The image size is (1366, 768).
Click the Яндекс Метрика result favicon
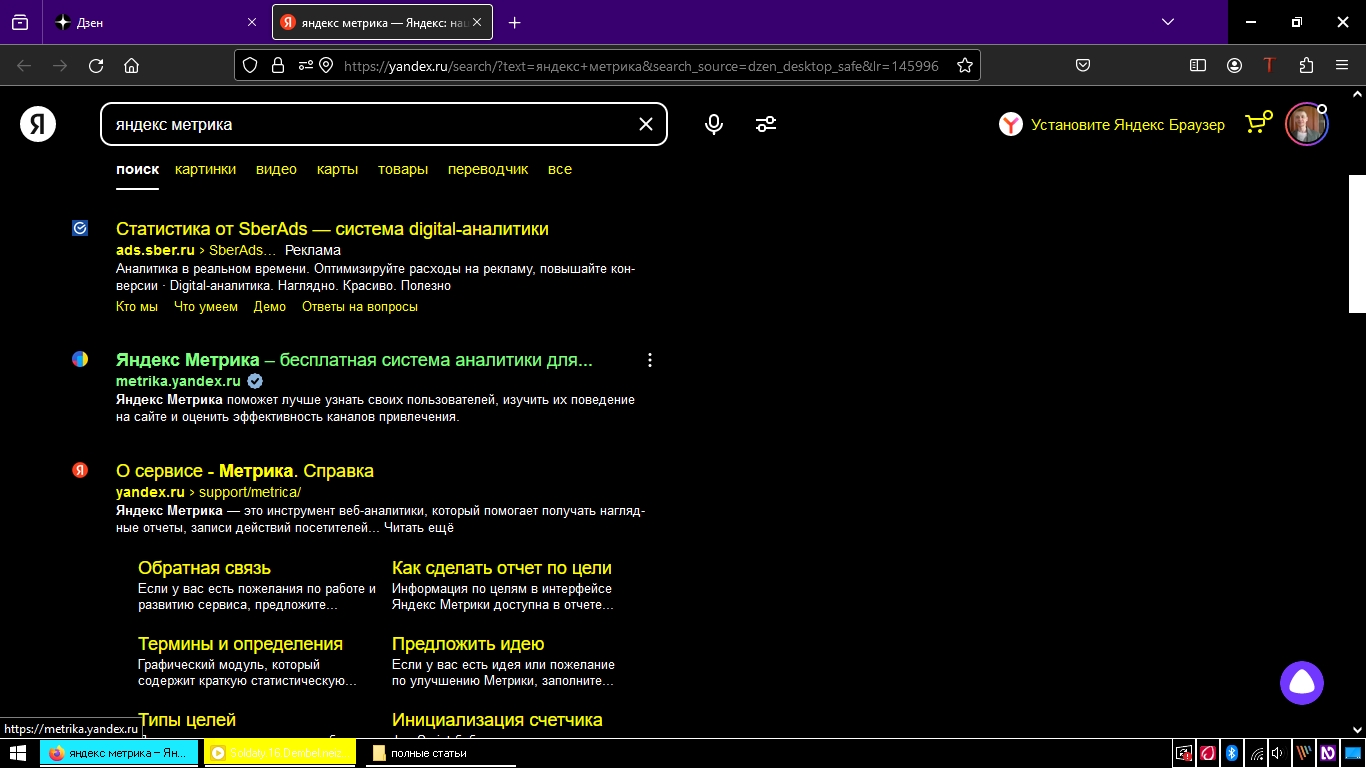80,359
